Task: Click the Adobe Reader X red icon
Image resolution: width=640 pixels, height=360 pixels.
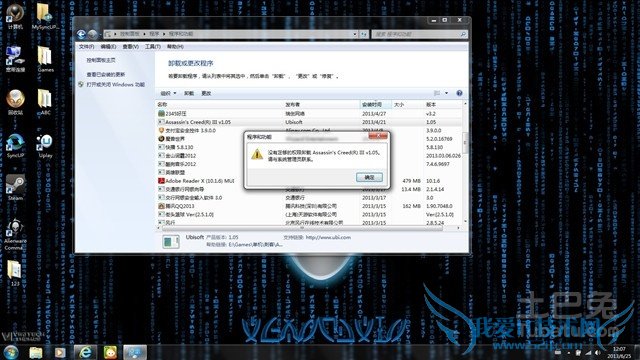Action: 161,181
